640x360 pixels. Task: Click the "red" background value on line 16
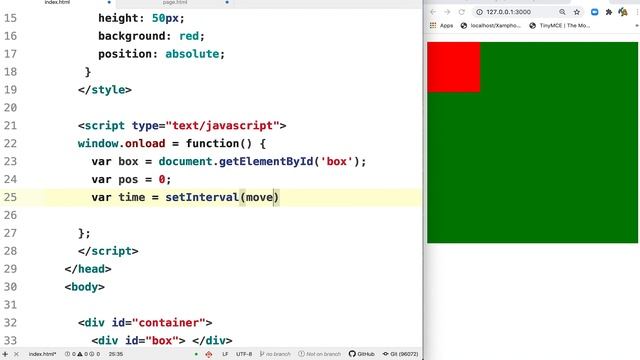click(x=189, y=36)
